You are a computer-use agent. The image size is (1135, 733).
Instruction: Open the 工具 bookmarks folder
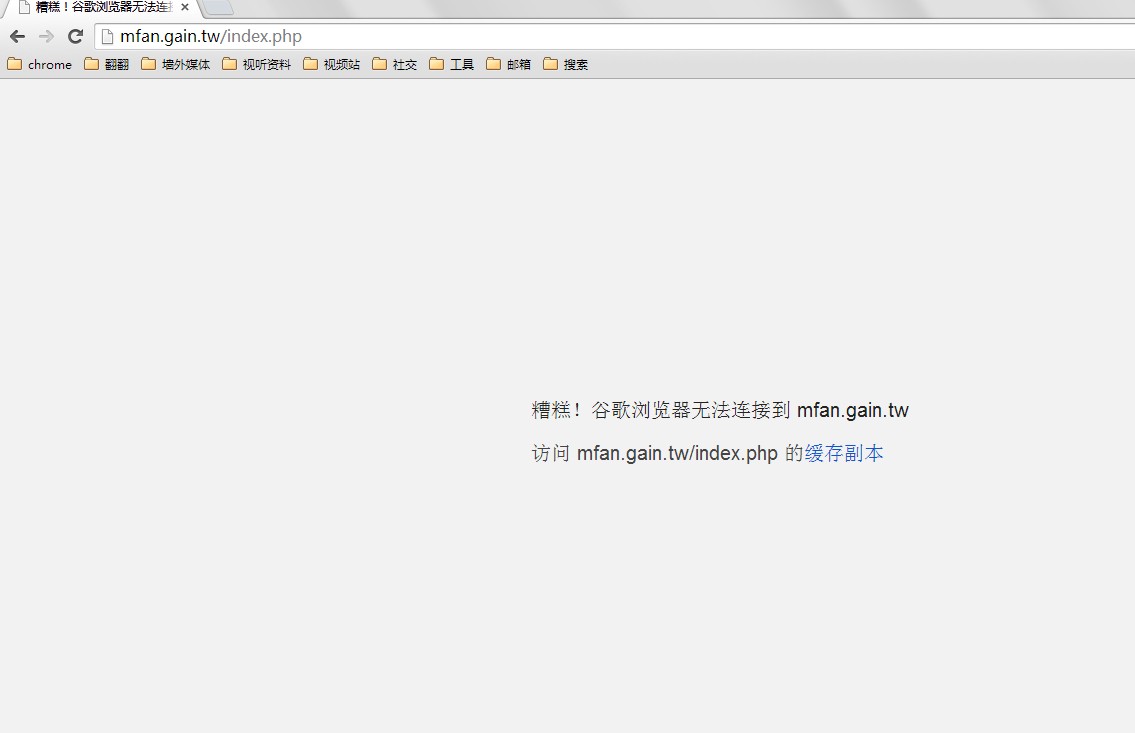(452, 64)
